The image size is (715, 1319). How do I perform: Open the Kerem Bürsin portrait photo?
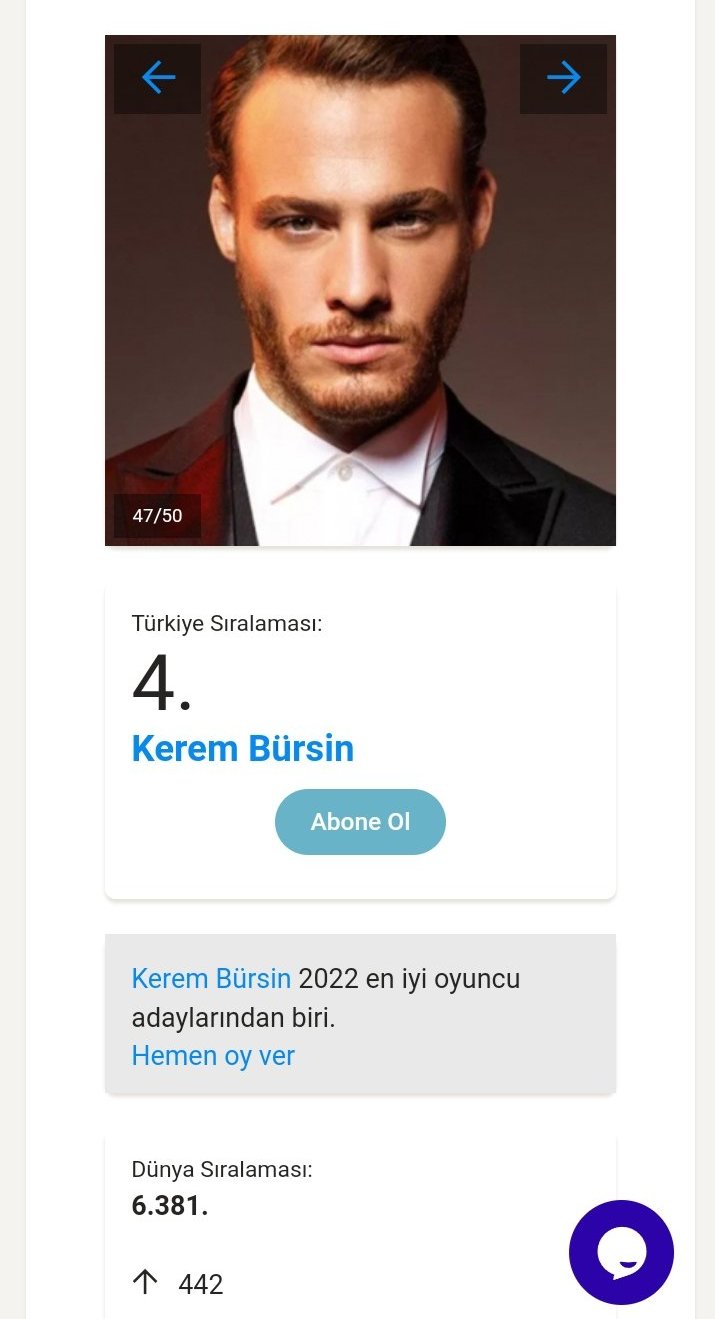click(360, 290)
